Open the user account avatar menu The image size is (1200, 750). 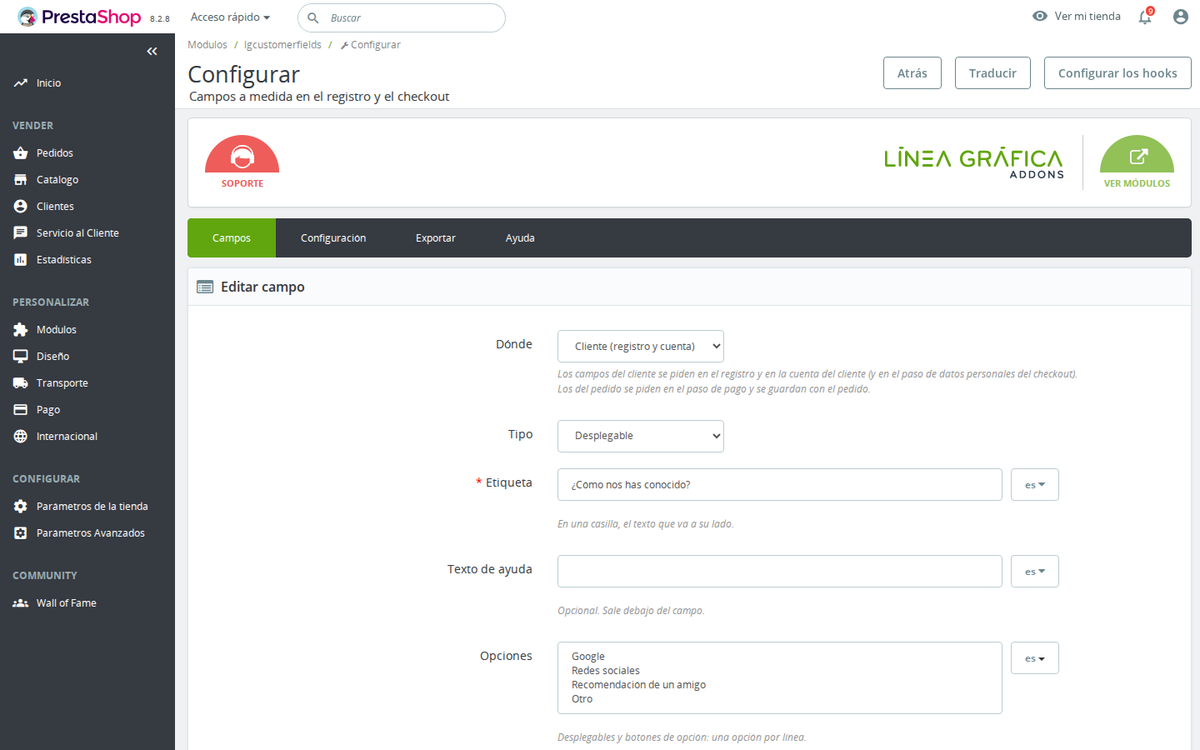pyautogui.click(x=1179, y=17)
